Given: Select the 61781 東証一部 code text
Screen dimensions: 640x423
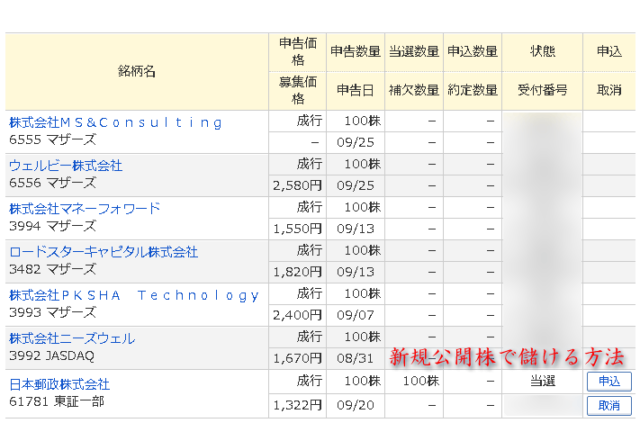Looking at the screenshot, I should click(57, 402).
